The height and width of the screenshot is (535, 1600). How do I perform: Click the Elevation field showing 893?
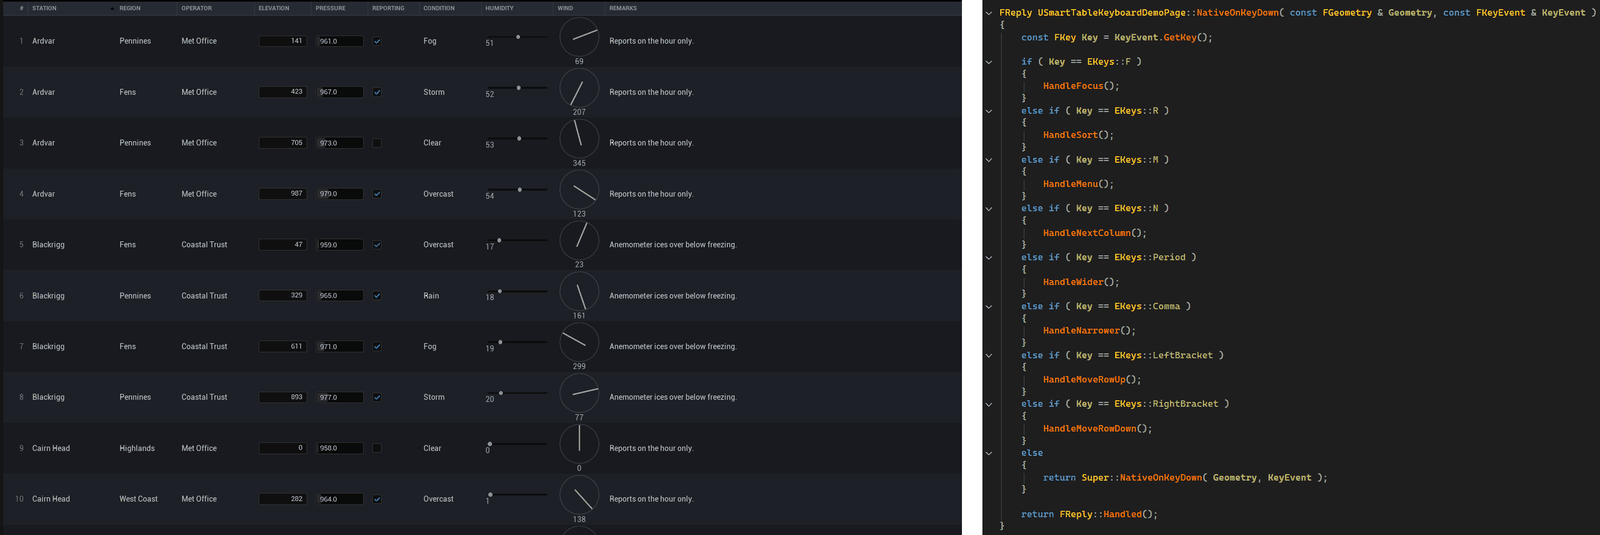pyautogui.click(x=282, y=397)
